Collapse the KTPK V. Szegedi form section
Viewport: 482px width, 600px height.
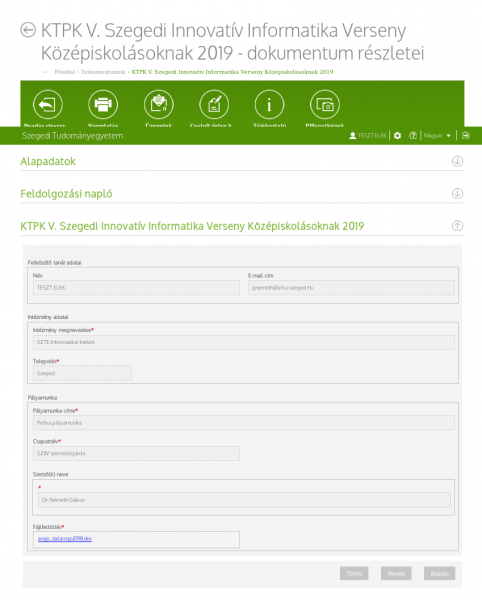pyautogui.click(x=457, y=226)
